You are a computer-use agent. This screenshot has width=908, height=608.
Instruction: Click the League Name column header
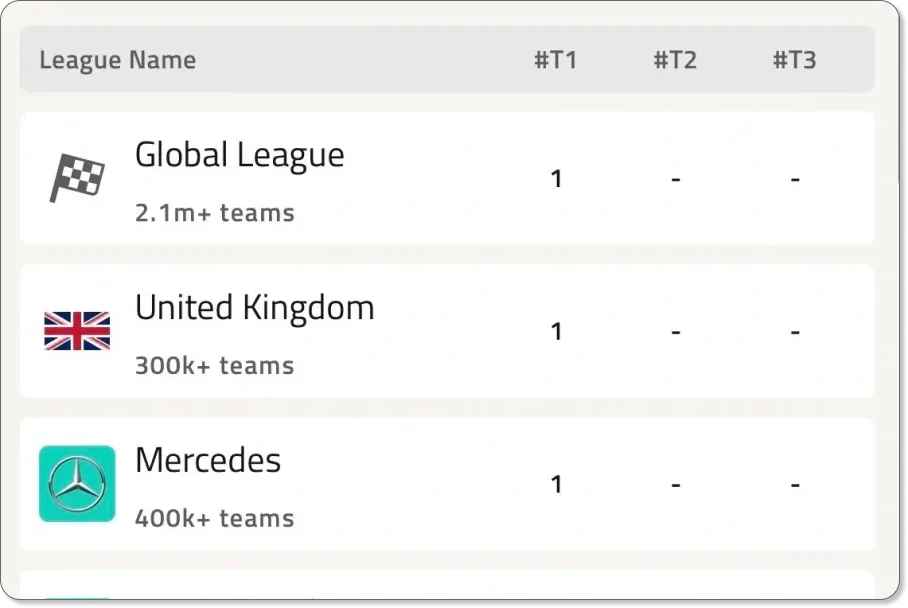click(x=117, y=60)
